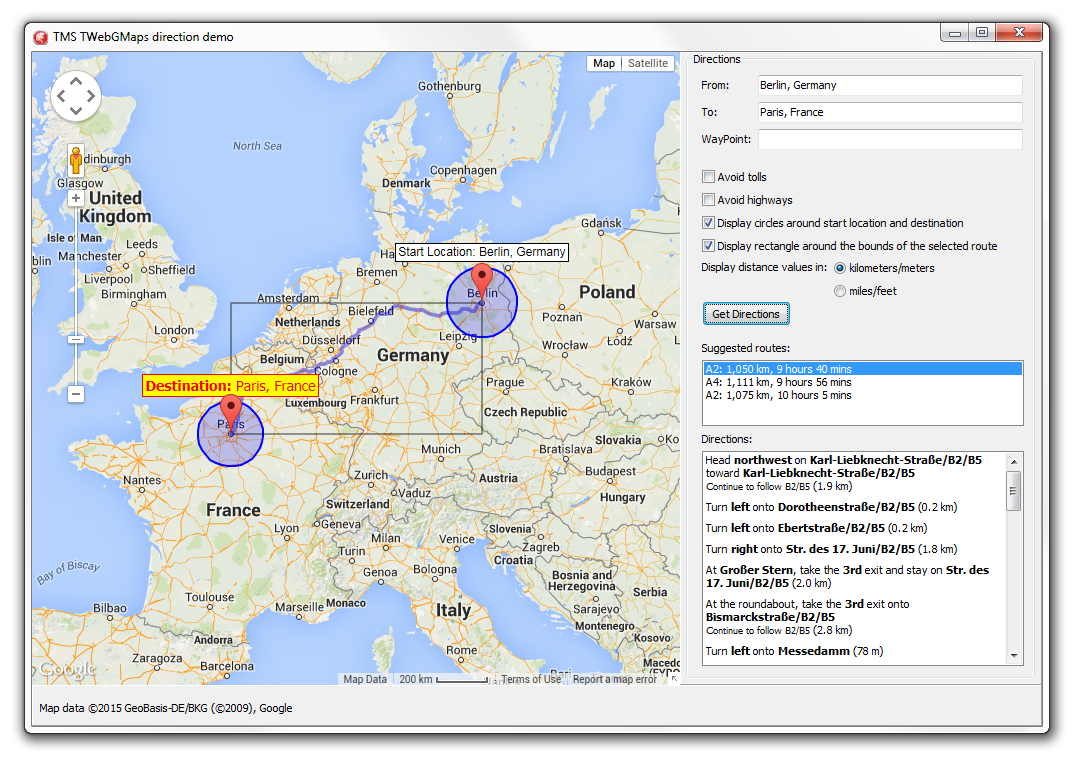Viewport: 1076px width, 759px height.
Task: Click the Start Location: Berlin, Germany label
Action: [482, 252]
